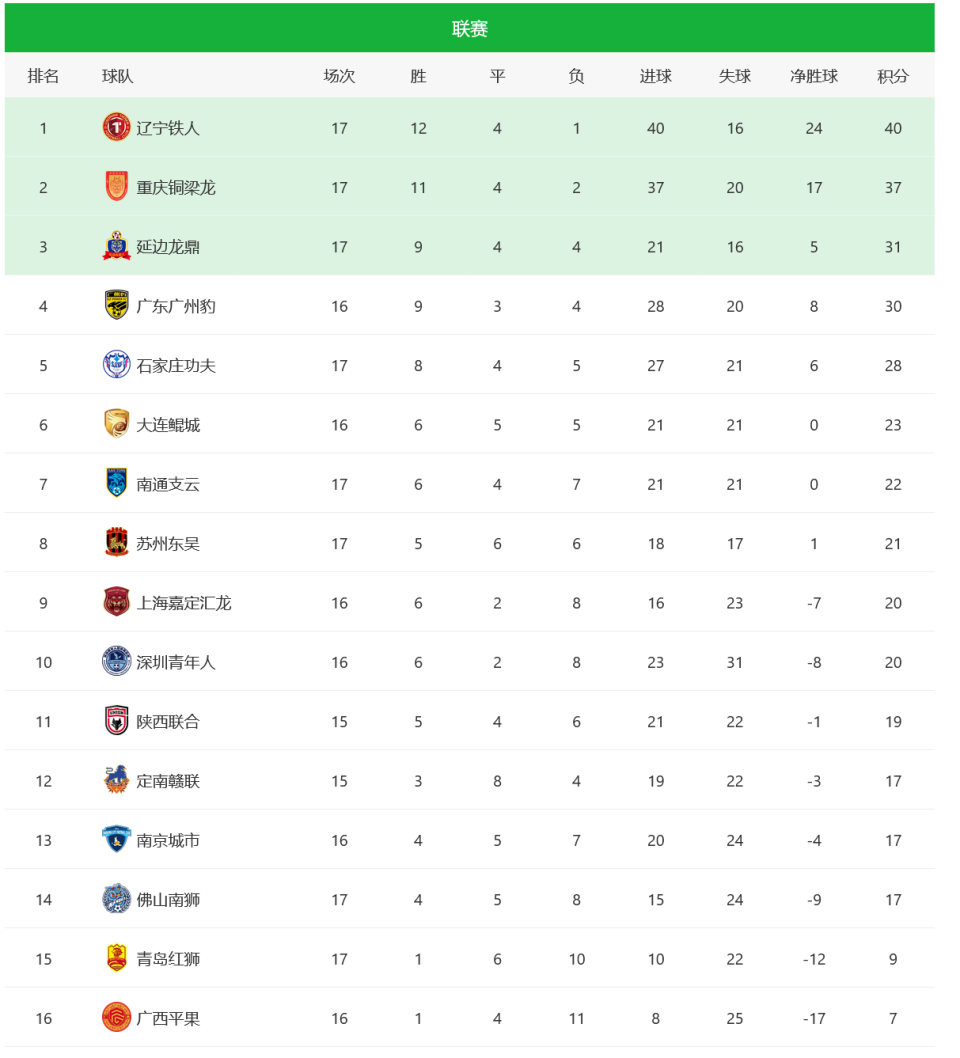Click the 积分 column header

tap(892, 76)
